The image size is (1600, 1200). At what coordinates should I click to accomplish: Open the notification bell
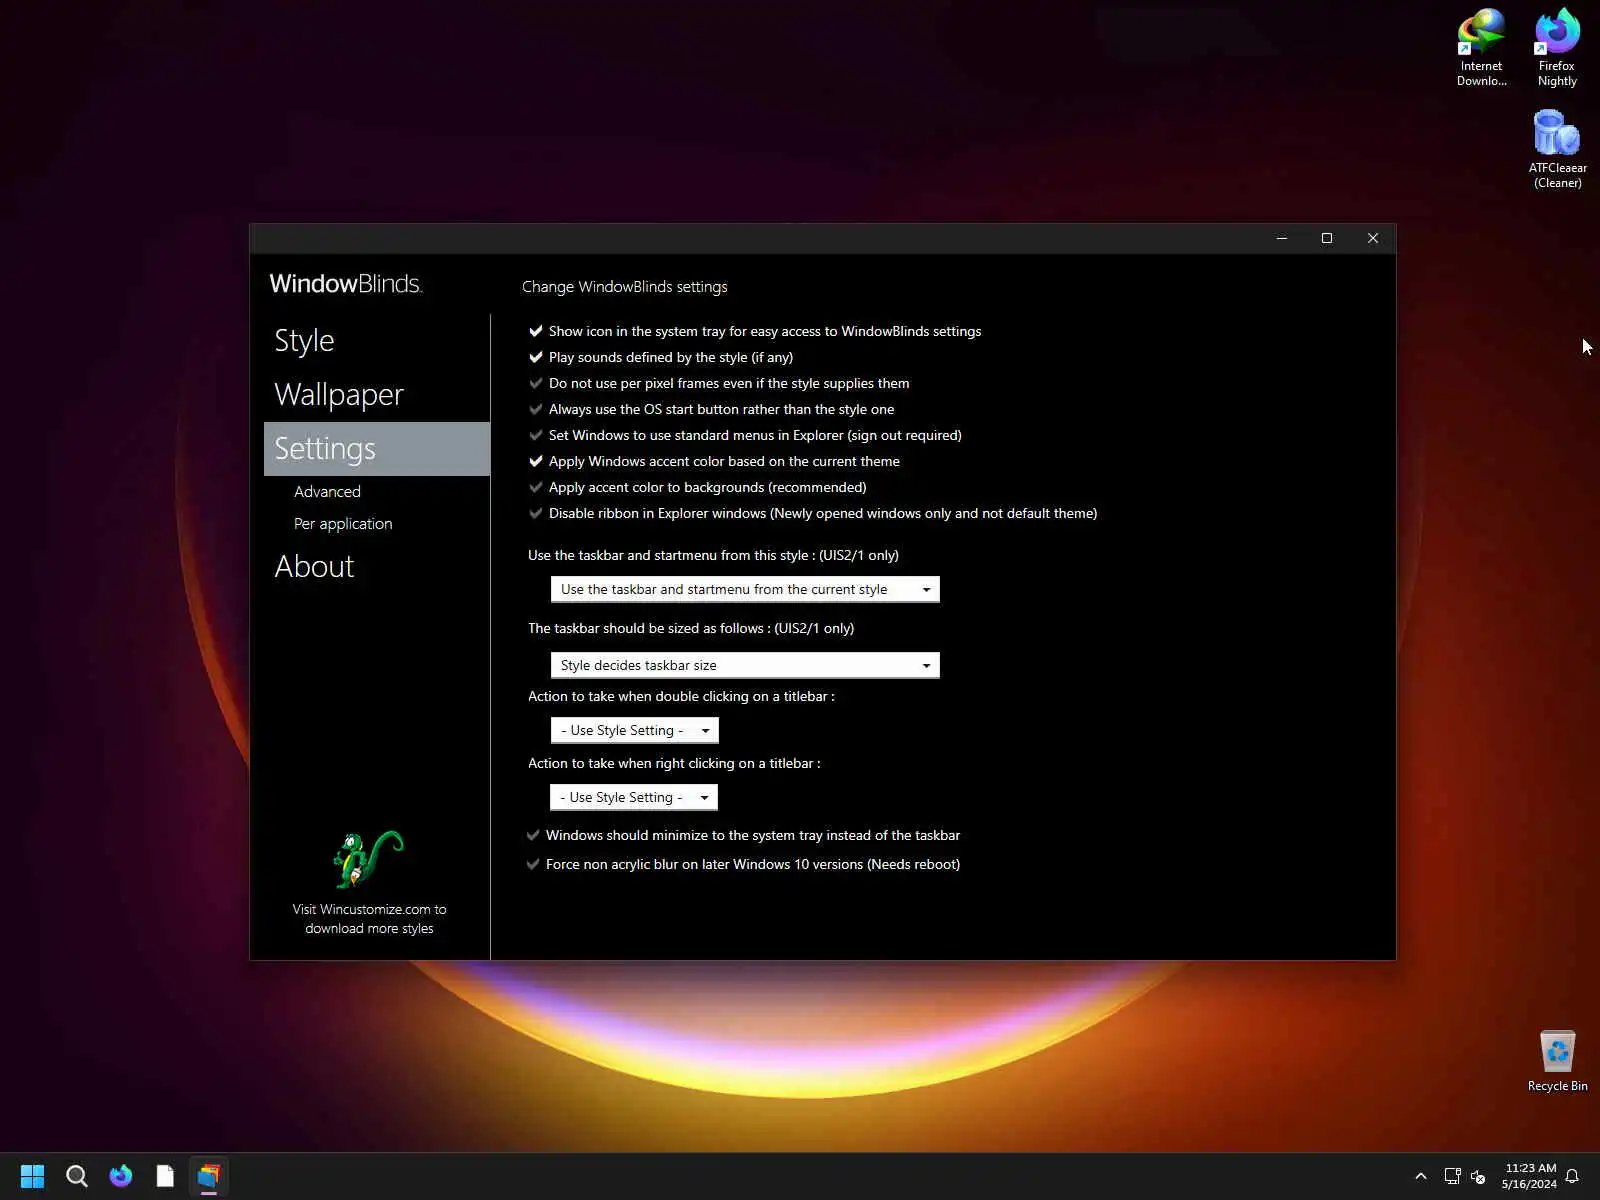(1572, 1176)
